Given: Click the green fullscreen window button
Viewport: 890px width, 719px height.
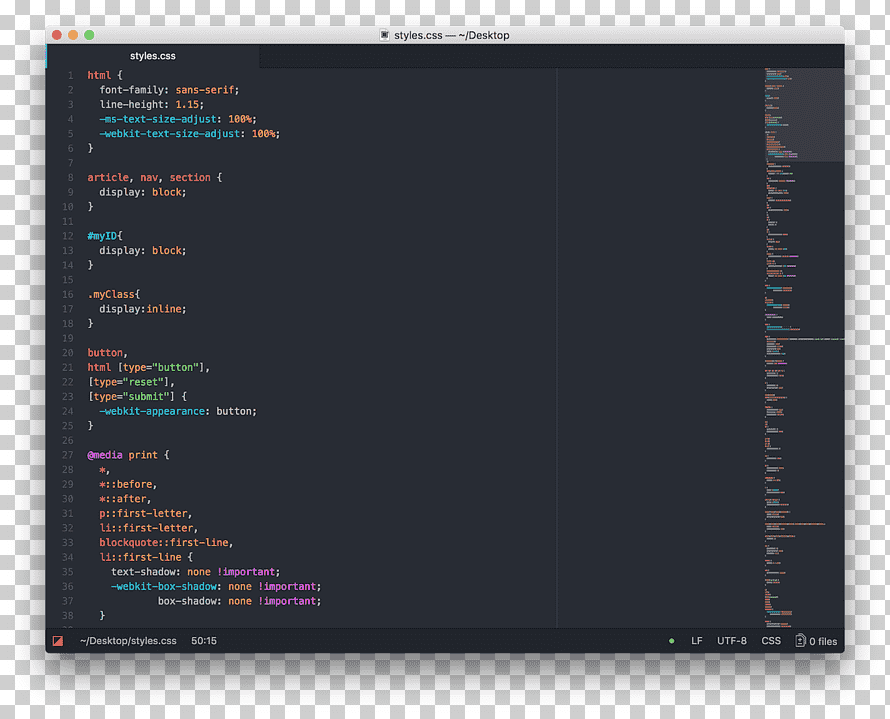Looking at the screenshot, I should point(89,35).
